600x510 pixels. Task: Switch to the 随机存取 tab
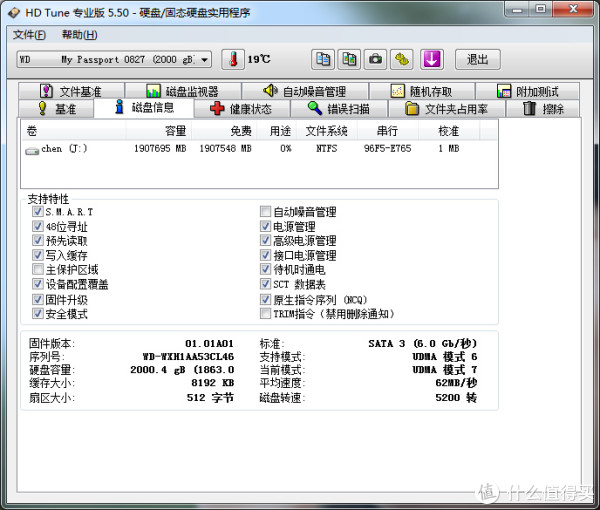click(x=422, y=91)
